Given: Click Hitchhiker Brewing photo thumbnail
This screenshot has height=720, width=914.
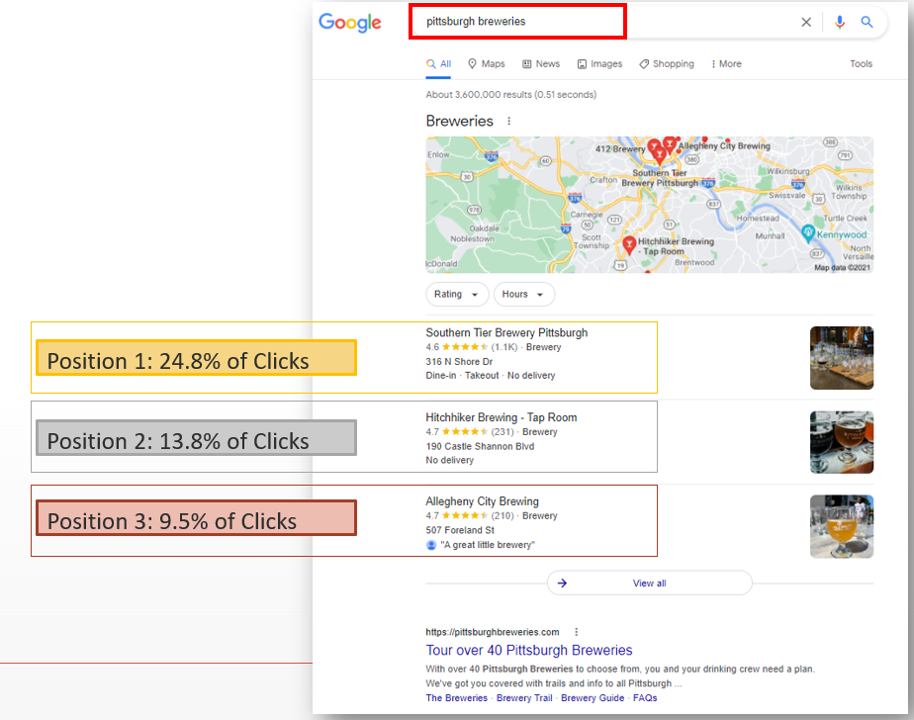Looking at the screenshot, I should [x=841, y=442].
